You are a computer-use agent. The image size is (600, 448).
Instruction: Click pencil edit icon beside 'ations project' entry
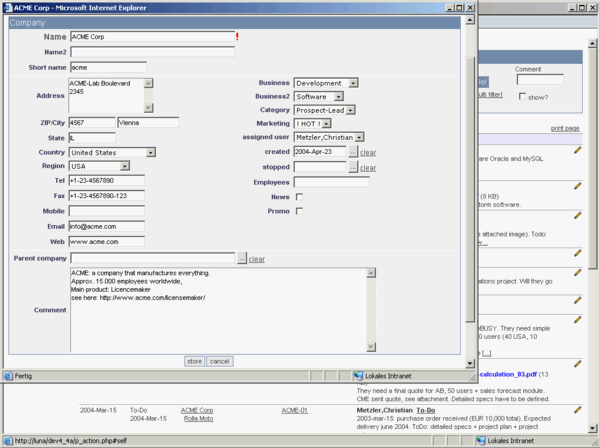pos(577,273)
